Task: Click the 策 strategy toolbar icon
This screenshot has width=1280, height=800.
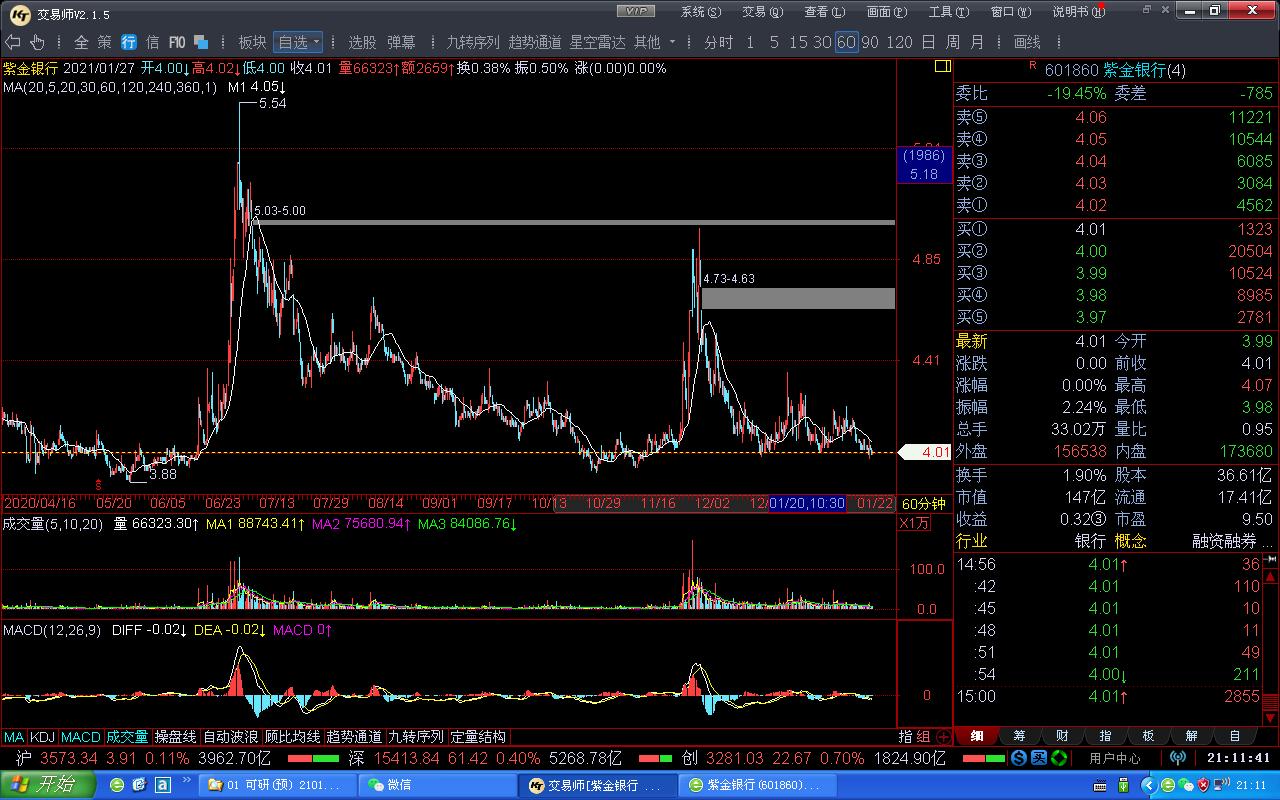Action: (105, 42)
